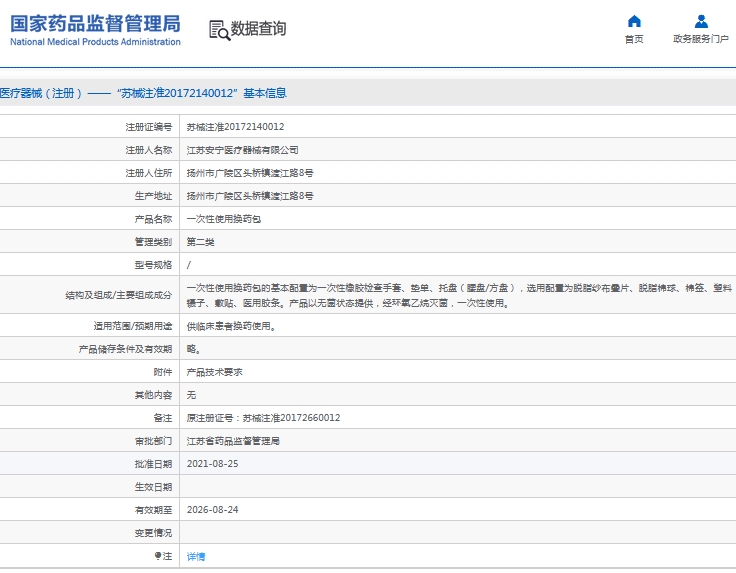Select registrant name 江苏安宁医疗器械有限公司
The width and height of the screenshot is (736, 573).
(242, 150)
